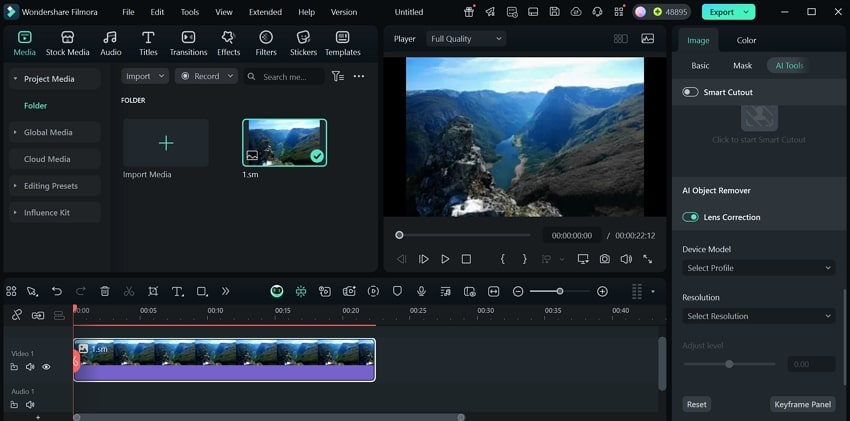
Task: Open the Select Resolution dropdown
Action: (758, 316)
